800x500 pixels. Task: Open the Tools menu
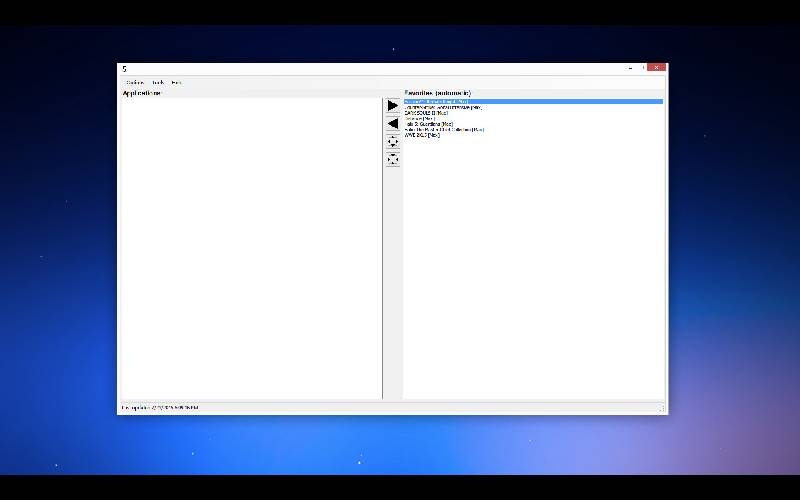click(x=158, y=82)
